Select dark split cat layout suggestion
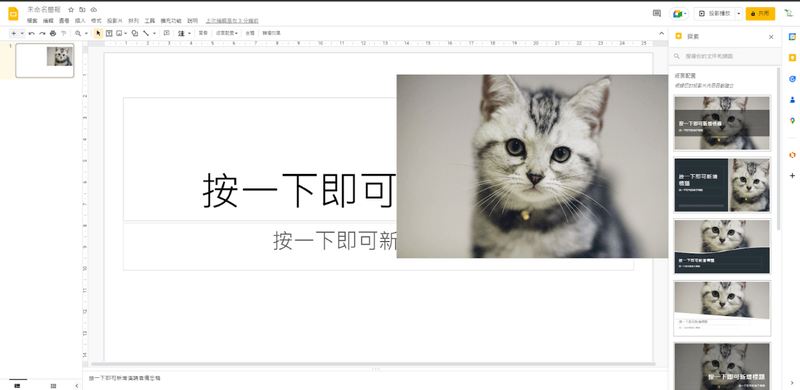Image resolution: width=800 pixels, height=390 pixels. 722,184
